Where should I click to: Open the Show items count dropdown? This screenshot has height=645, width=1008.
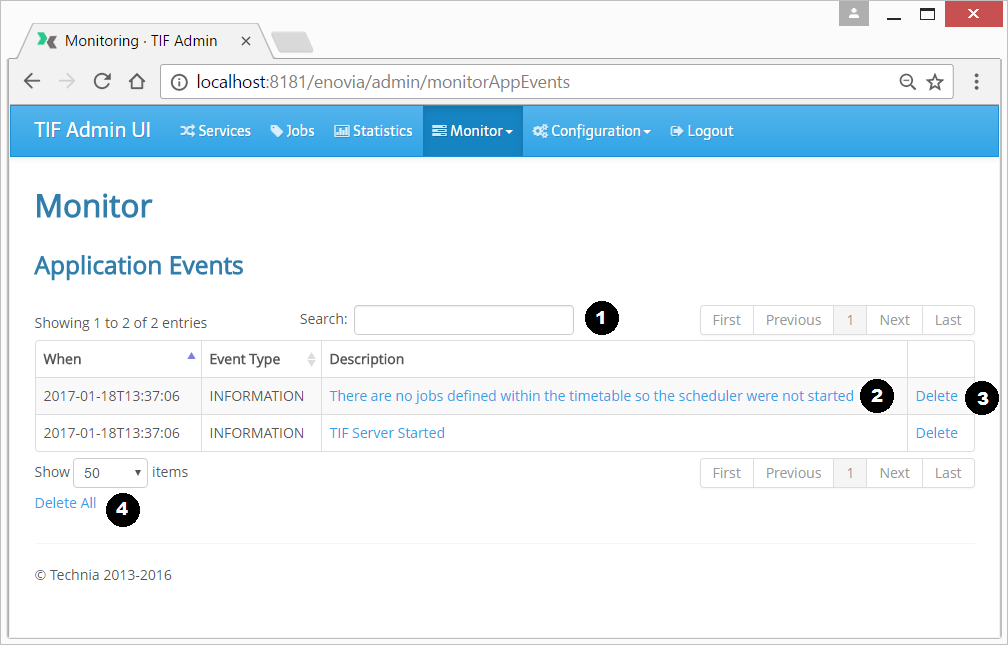tap(110, 473)
